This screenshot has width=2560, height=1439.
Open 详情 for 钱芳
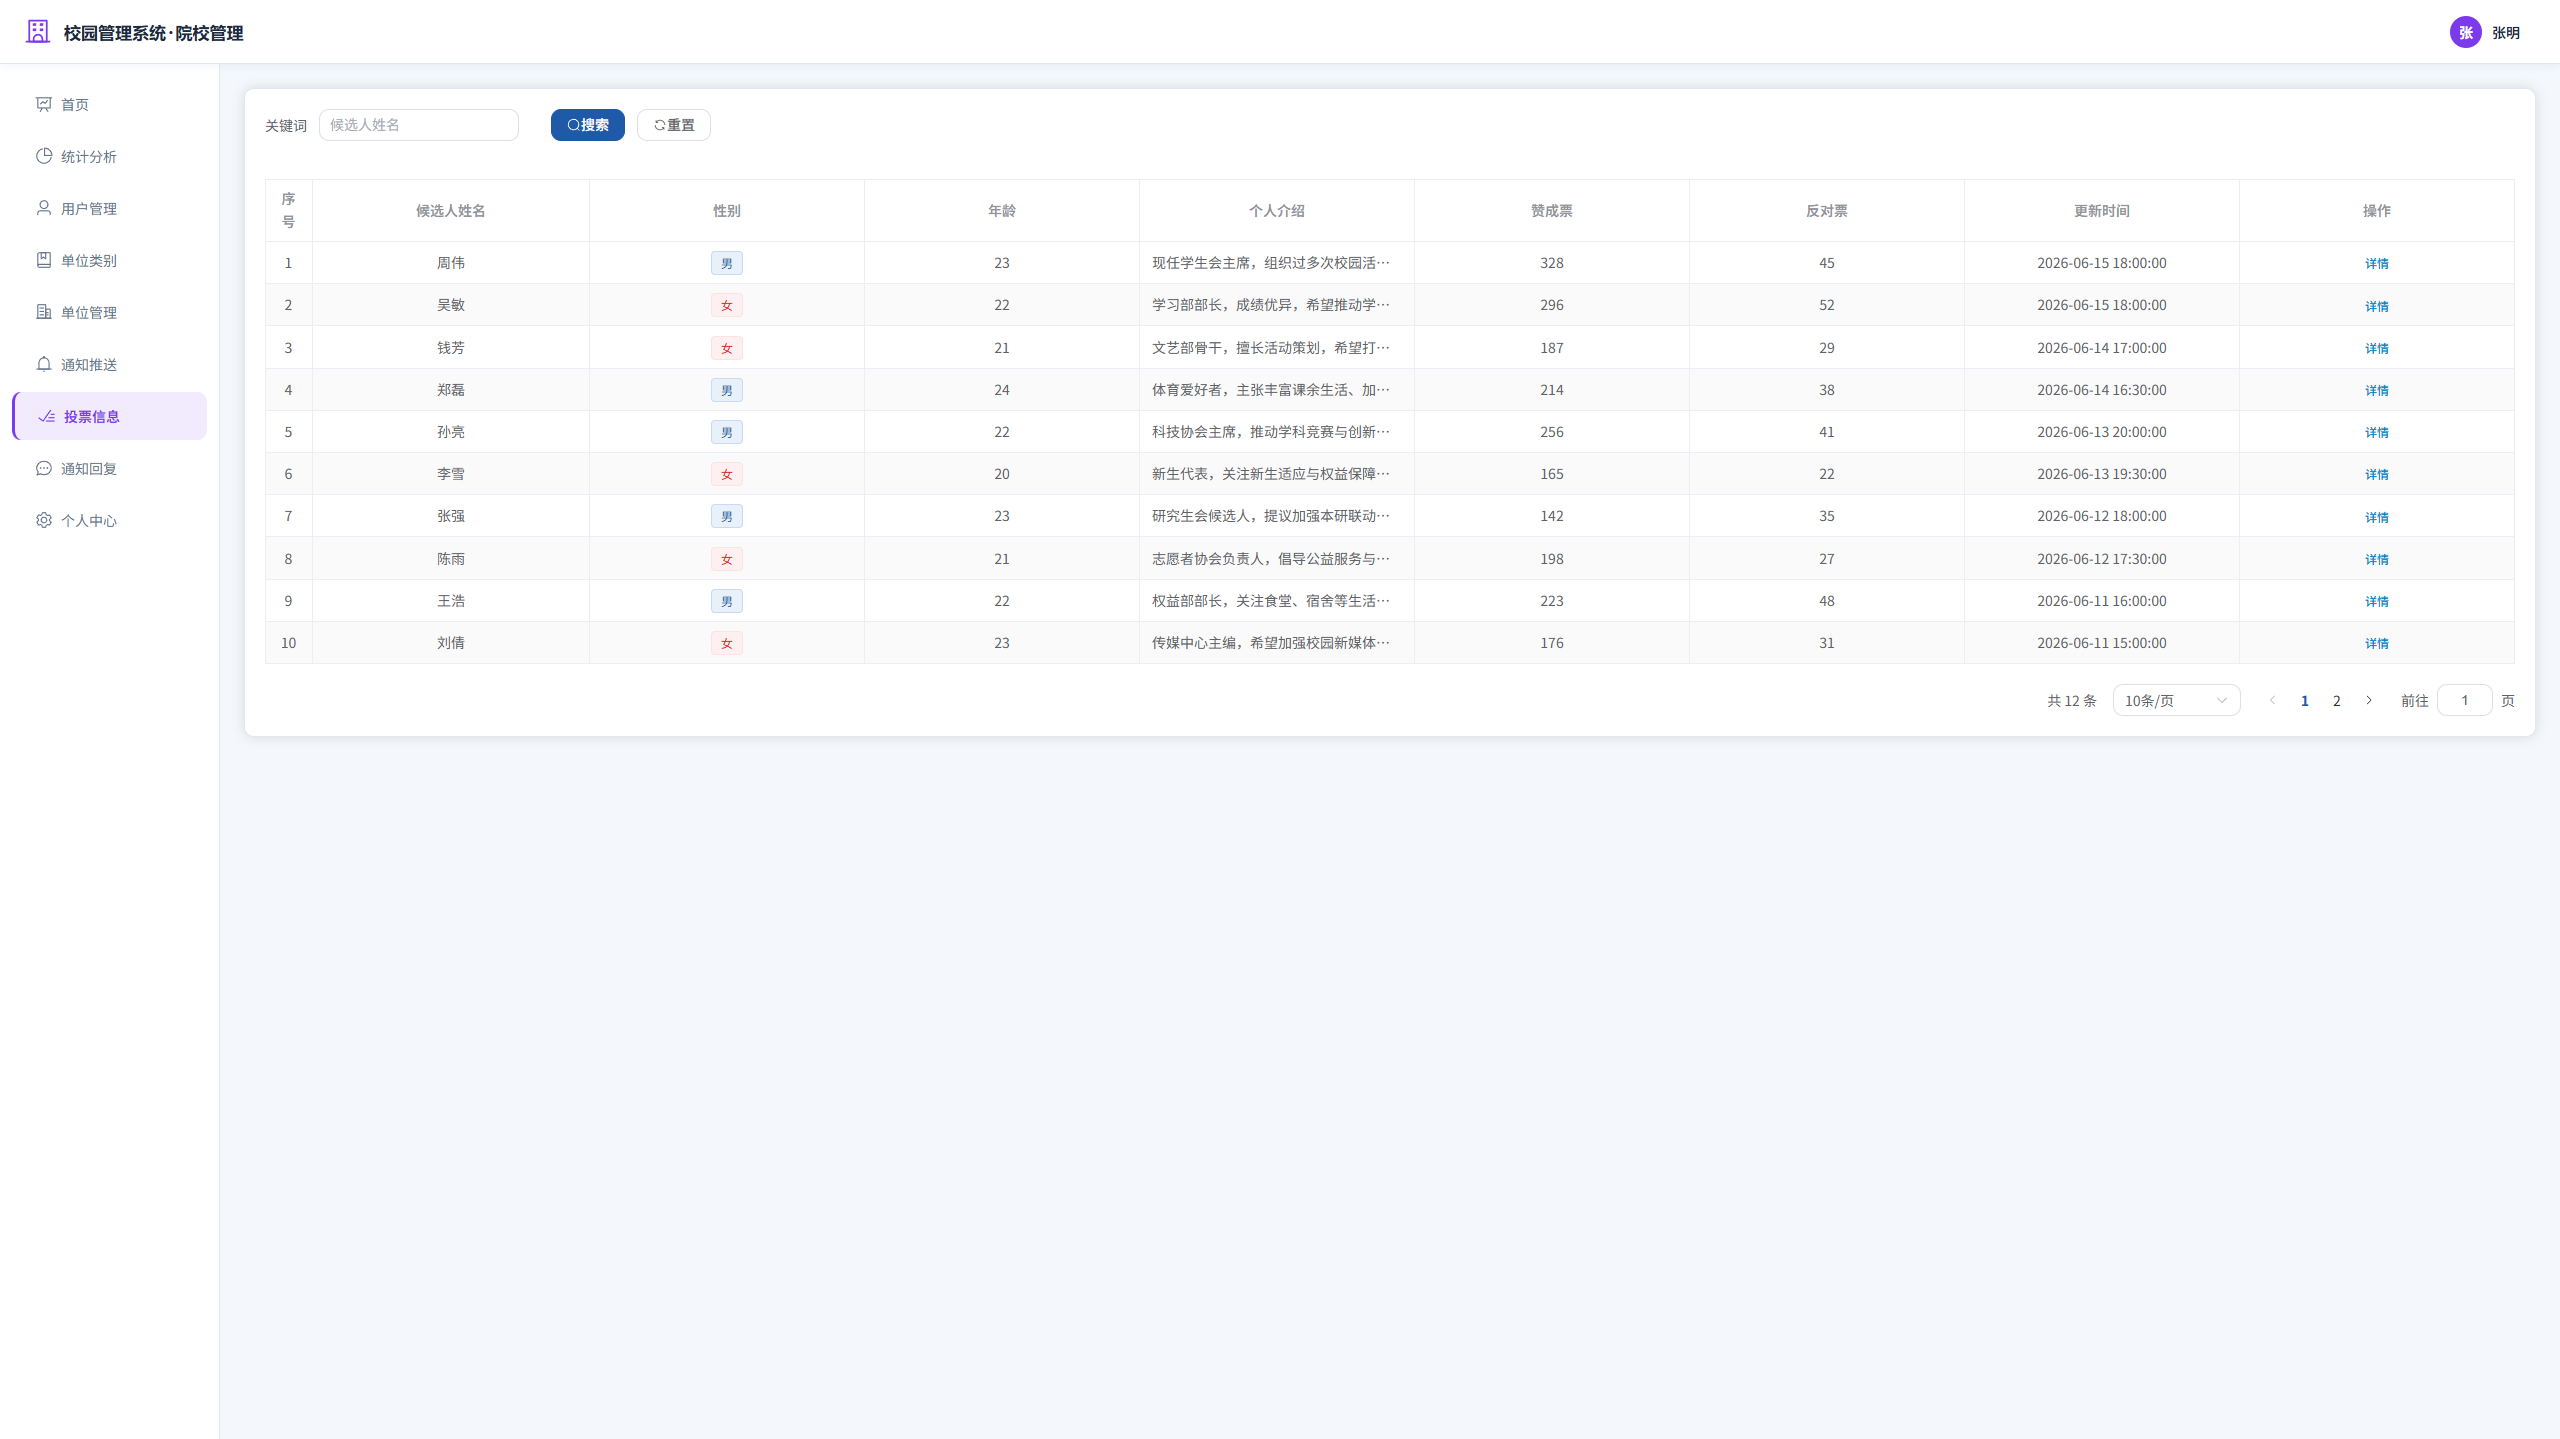click(x=2377, y=348)
